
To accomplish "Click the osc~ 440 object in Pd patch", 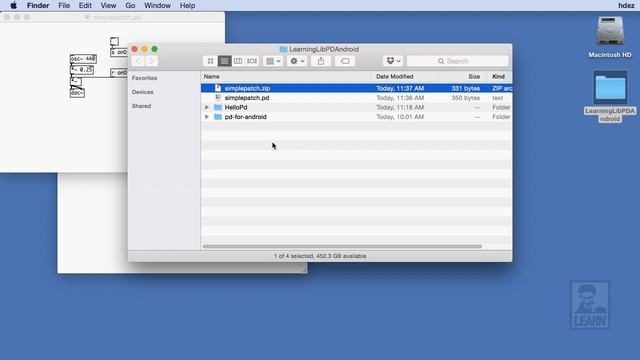I will coord(83,59).
